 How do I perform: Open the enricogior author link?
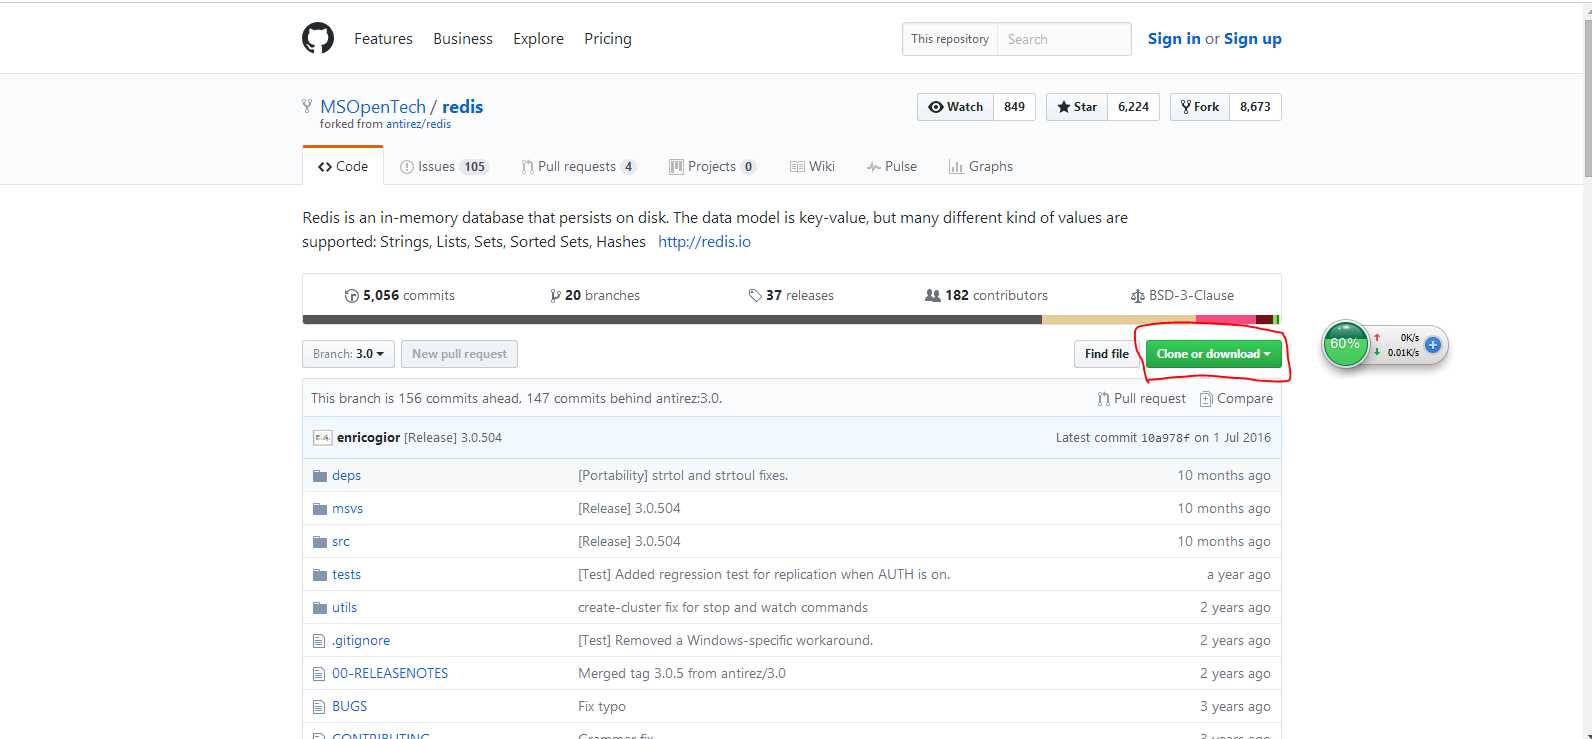coord(368,438)
